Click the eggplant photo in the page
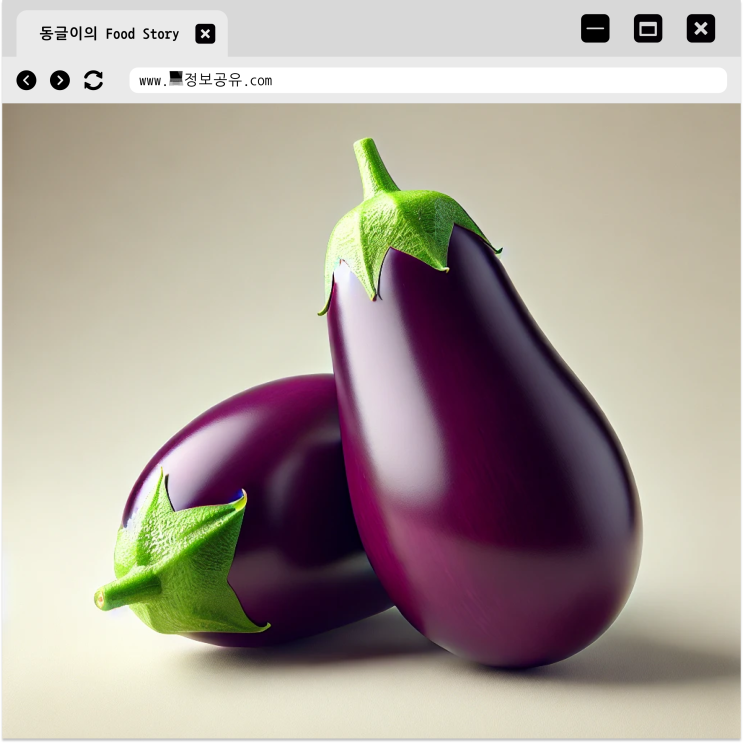The image size is (743, 743). [x=372, y=421]
